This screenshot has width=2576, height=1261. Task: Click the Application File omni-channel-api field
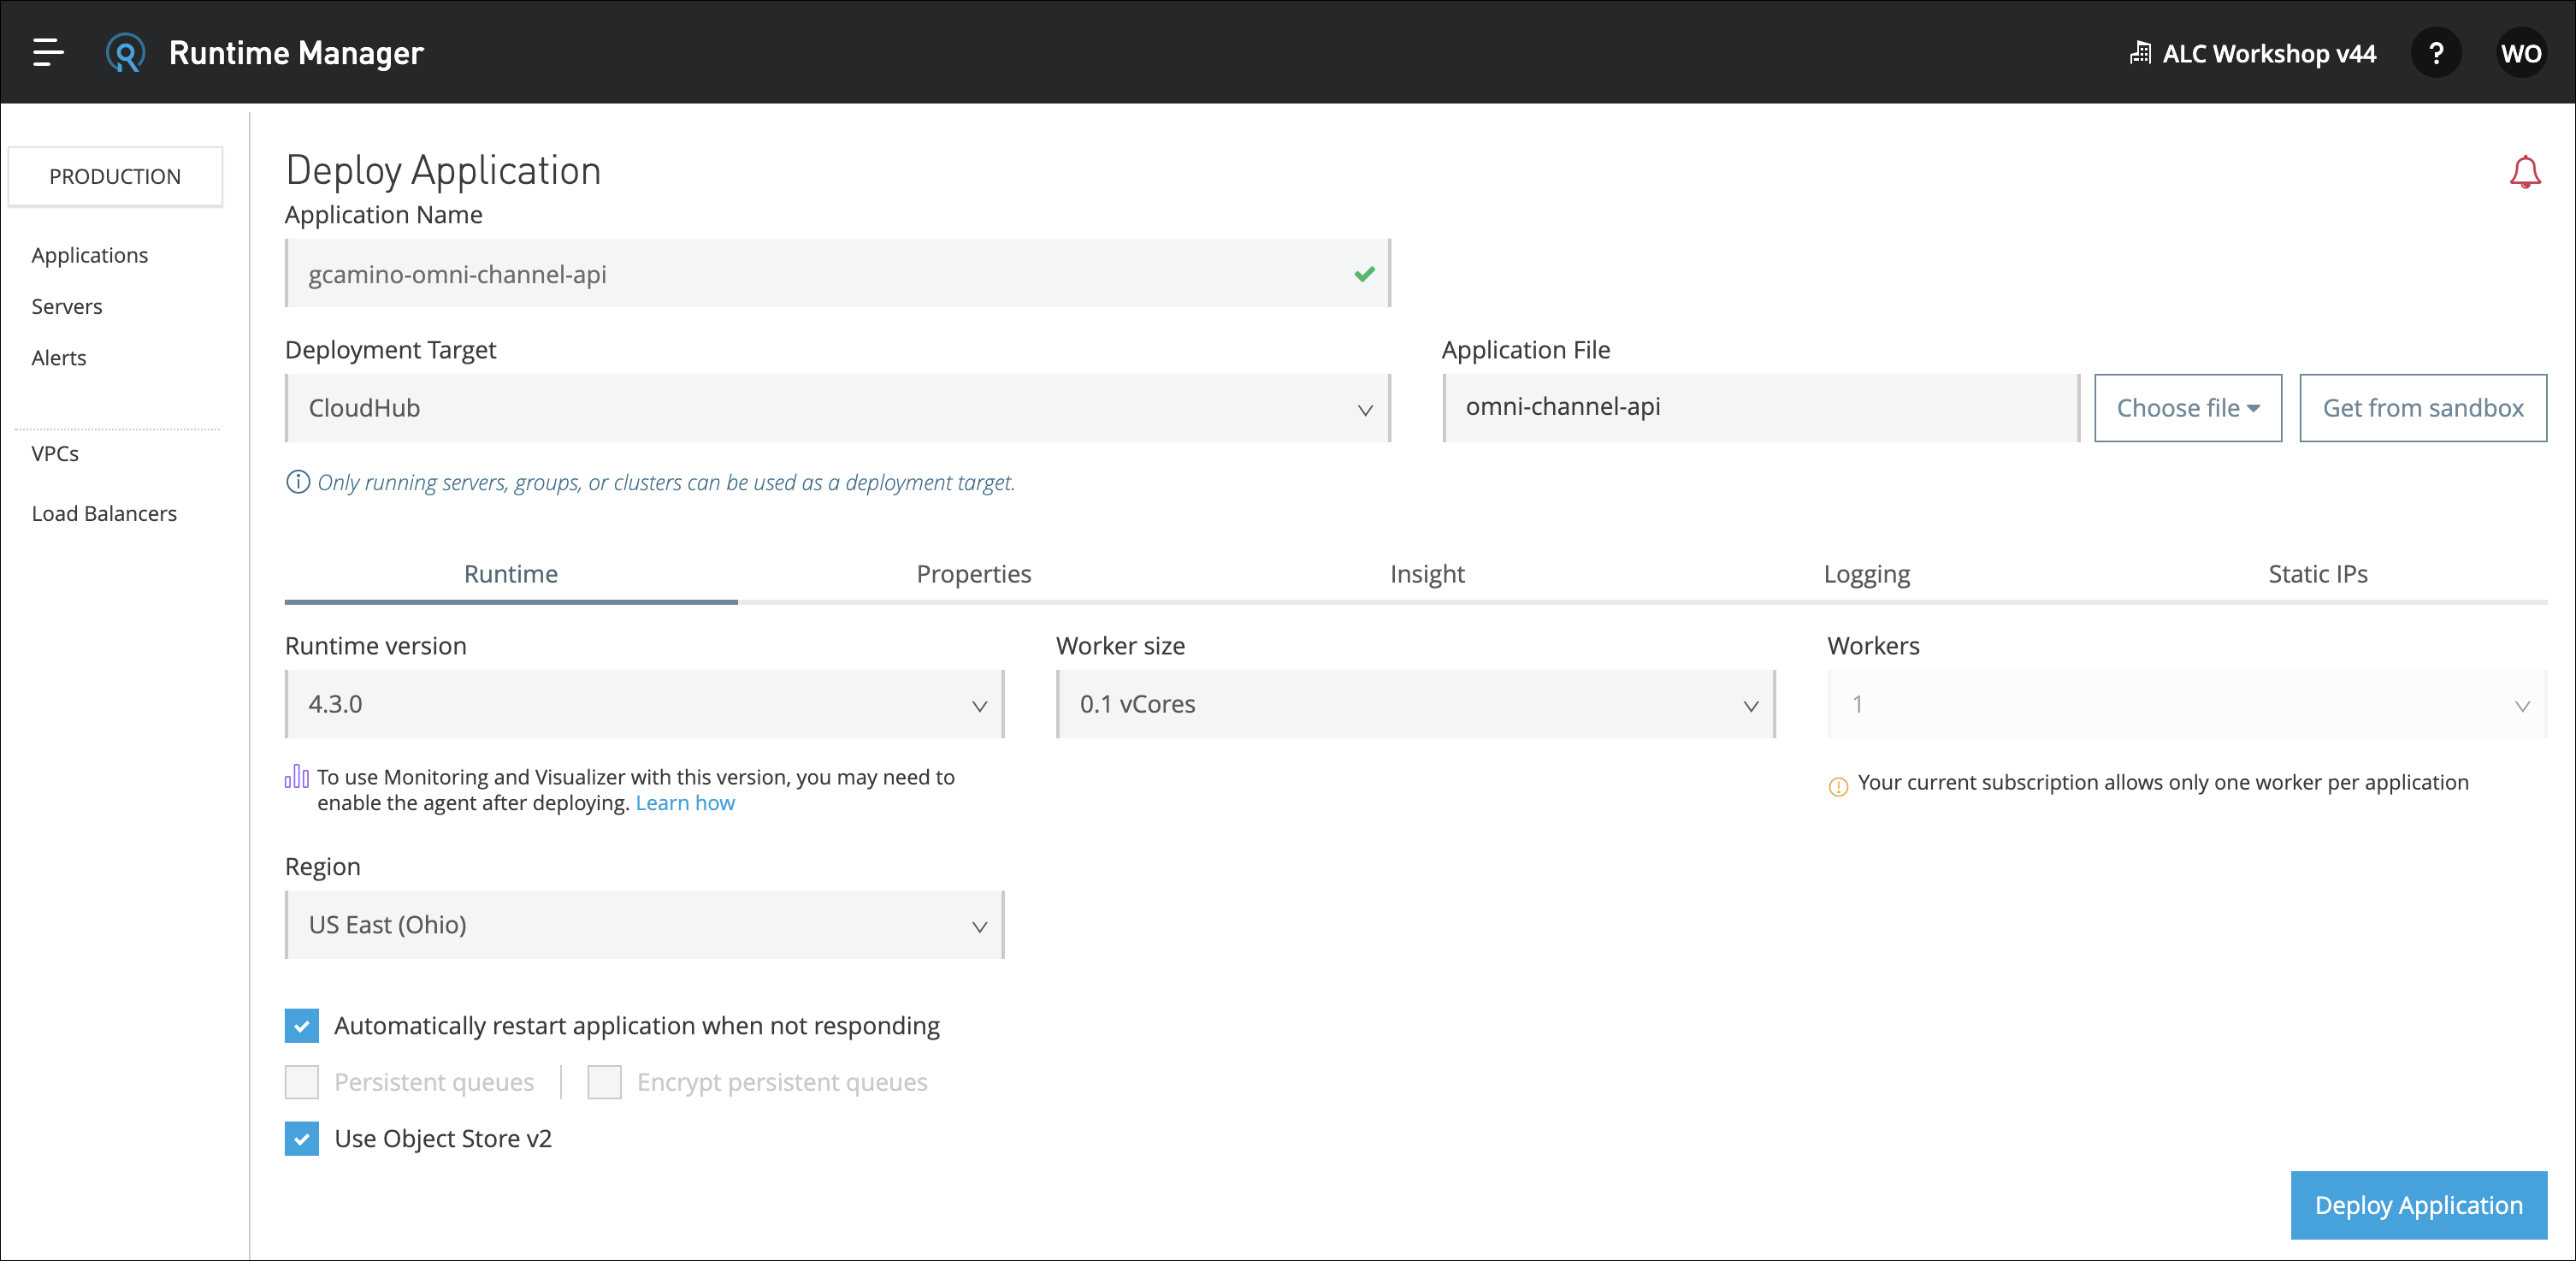coord(1761,408)
